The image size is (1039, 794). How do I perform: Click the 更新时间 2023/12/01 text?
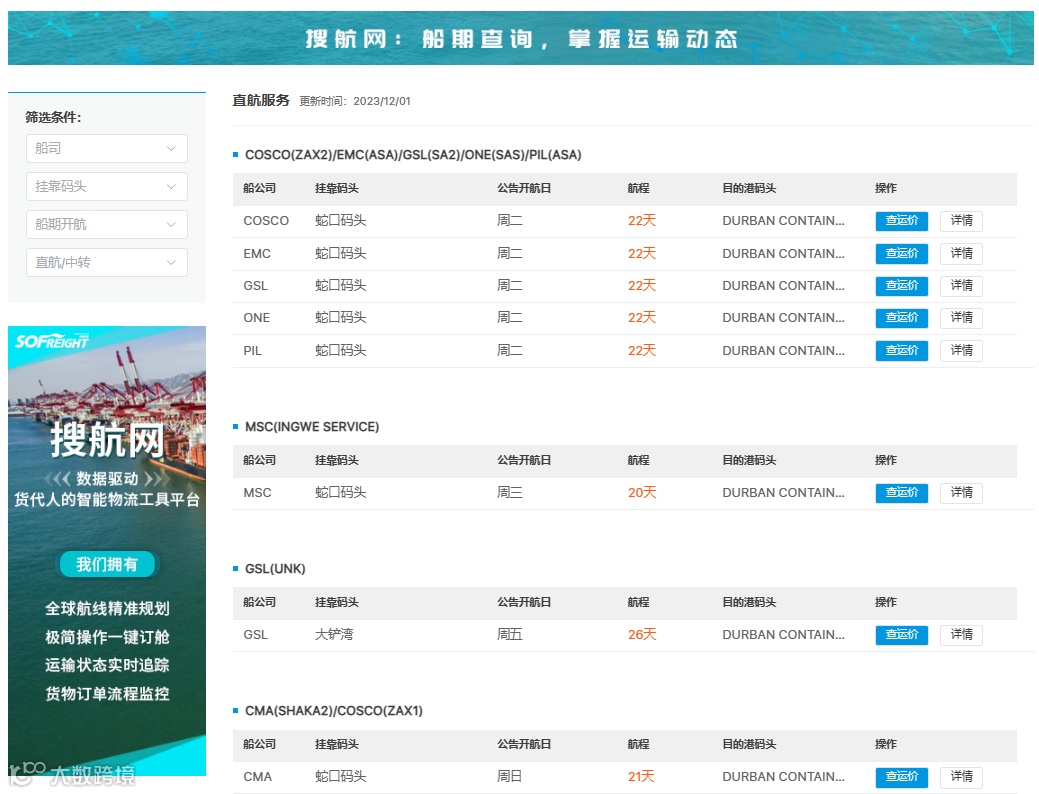tap(355, 101)
